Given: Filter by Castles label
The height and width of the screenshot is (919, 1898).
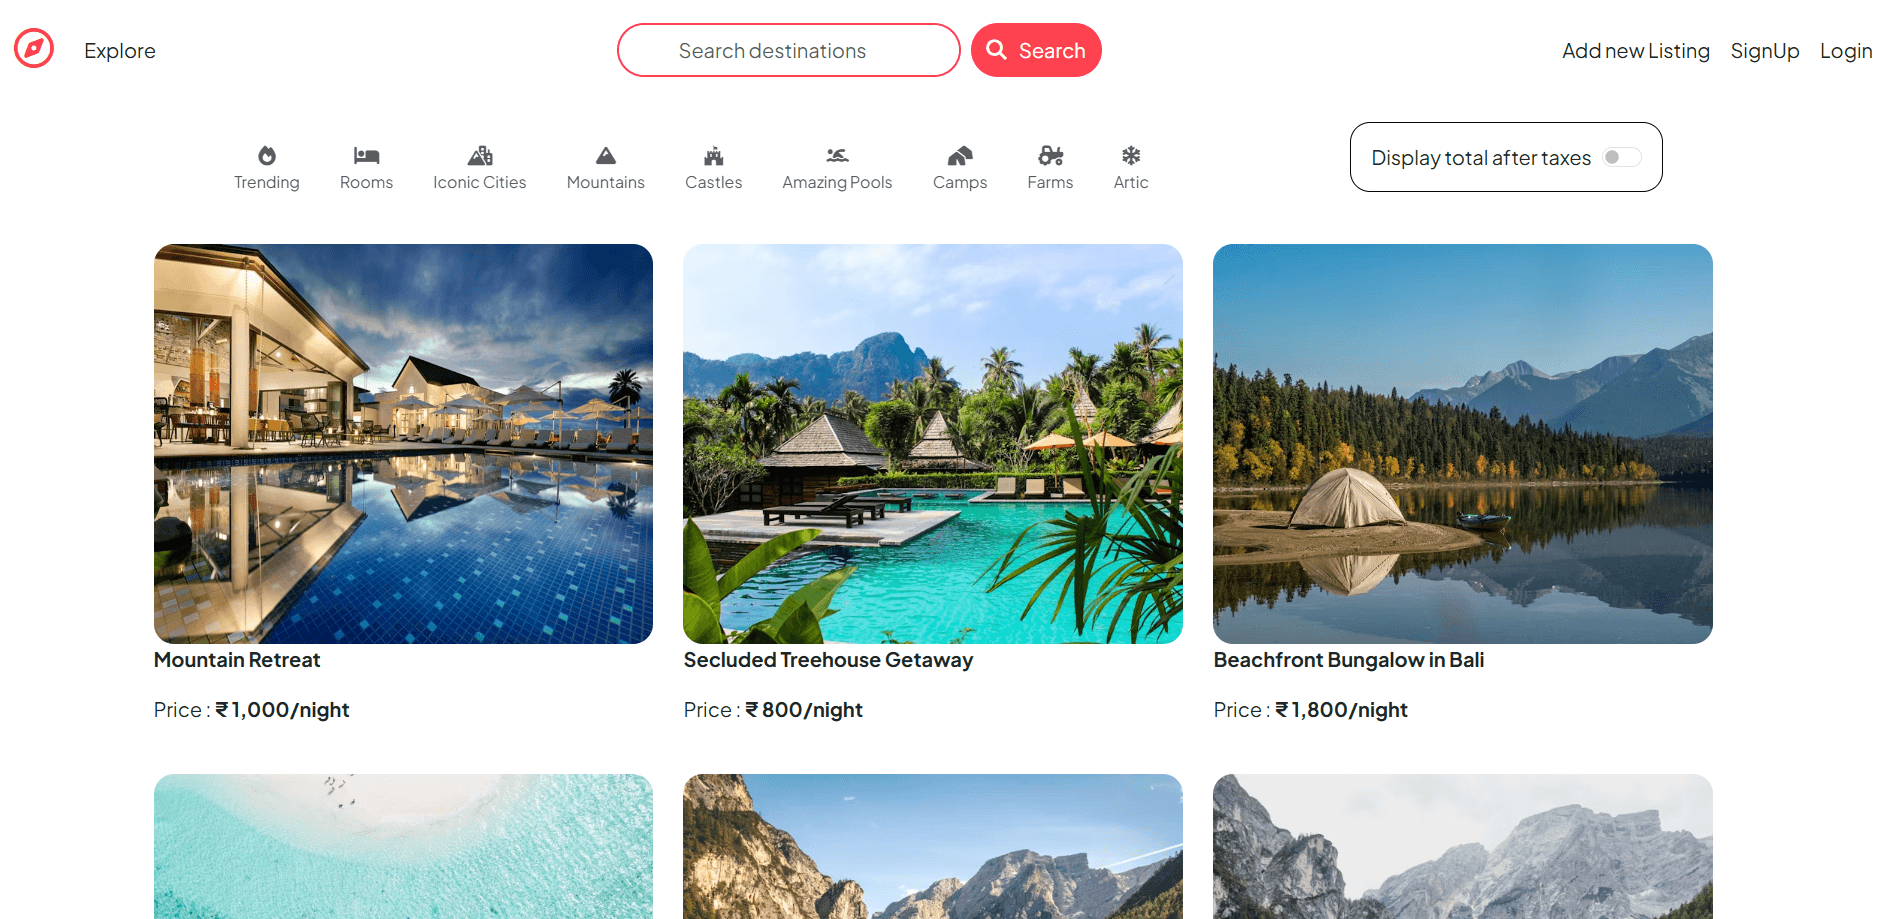Looking at the screenshot, I should coord(714,182).
